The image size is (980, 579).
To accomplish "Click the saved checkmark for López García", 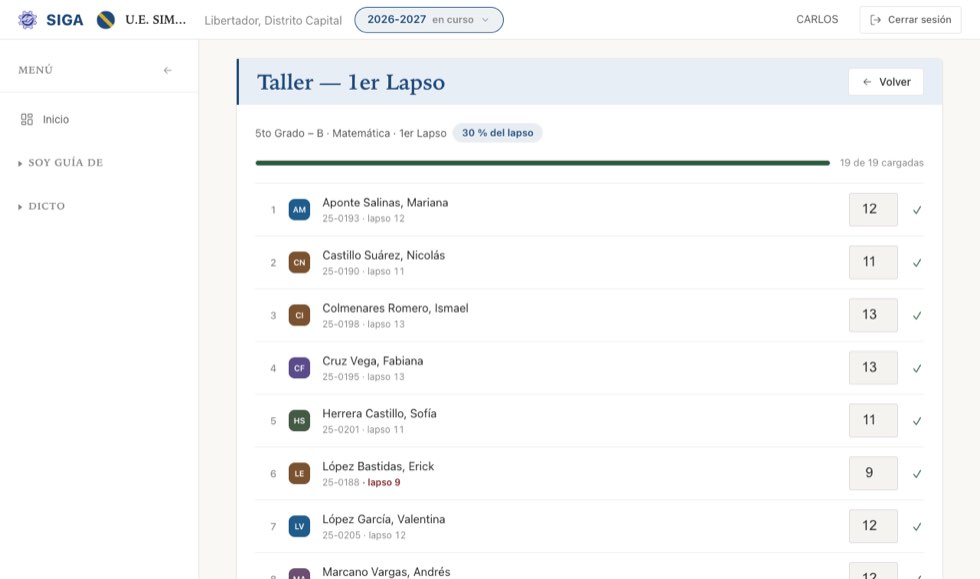I will tap(917, 526).
